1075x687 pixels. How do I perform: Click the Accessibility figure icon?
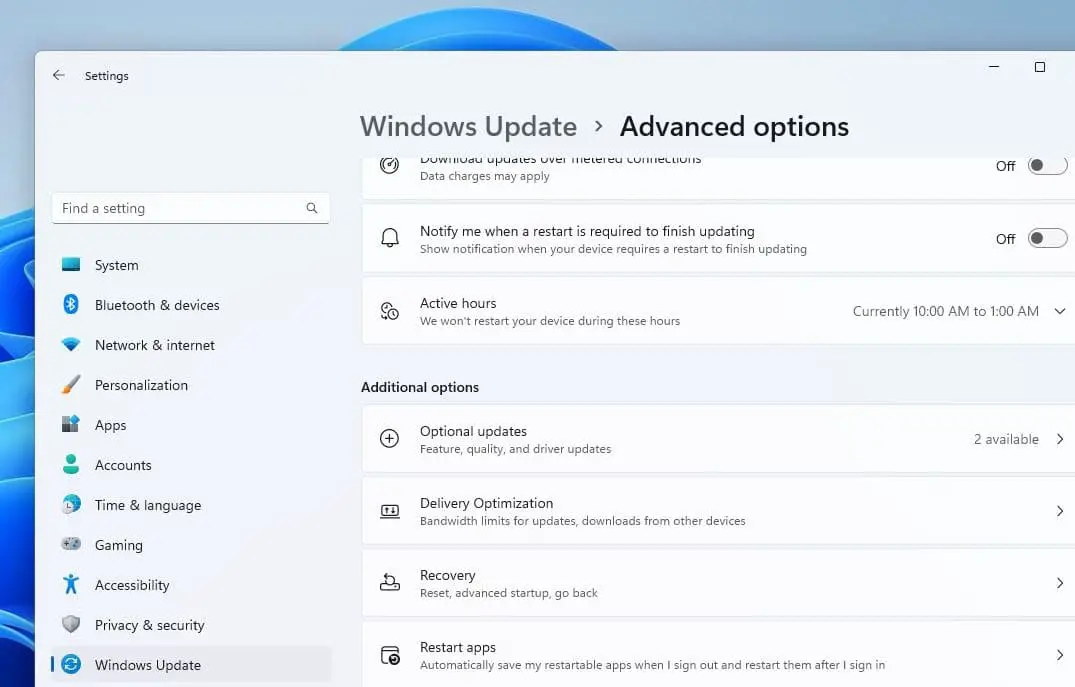point(71,584)
